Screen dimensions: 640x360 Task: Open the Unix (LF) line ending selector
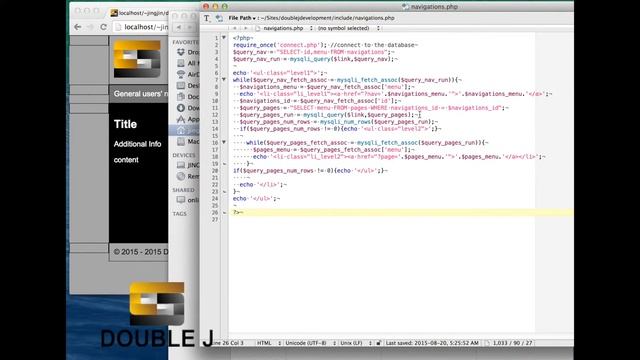pos(356,343)
